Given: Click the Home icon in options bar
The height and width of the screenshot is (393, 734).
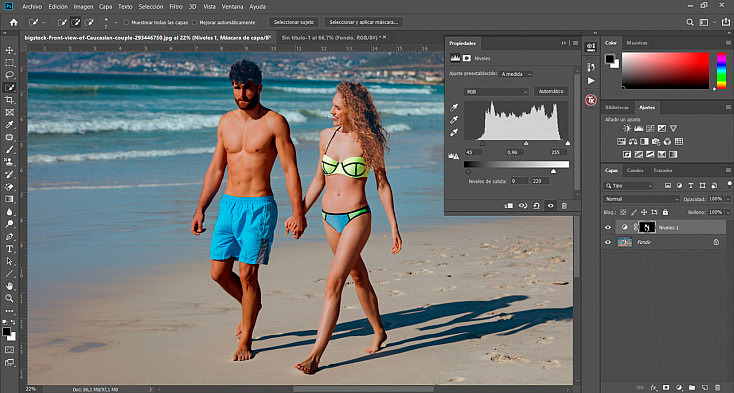Looking at the screenshot, I should pos(14,22).
